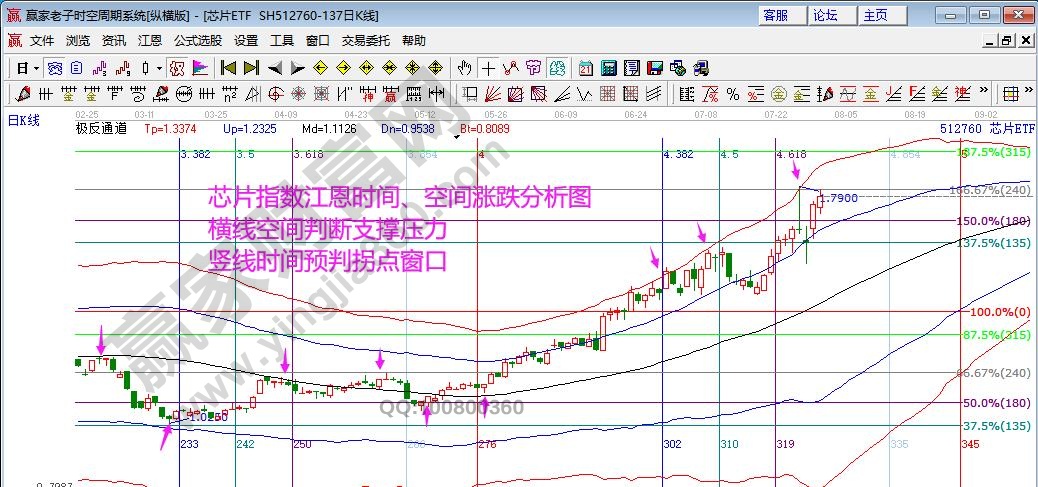Click the hand pan tool icon
This screenshot has width=1038, height=487.
[x=464, y=68]
